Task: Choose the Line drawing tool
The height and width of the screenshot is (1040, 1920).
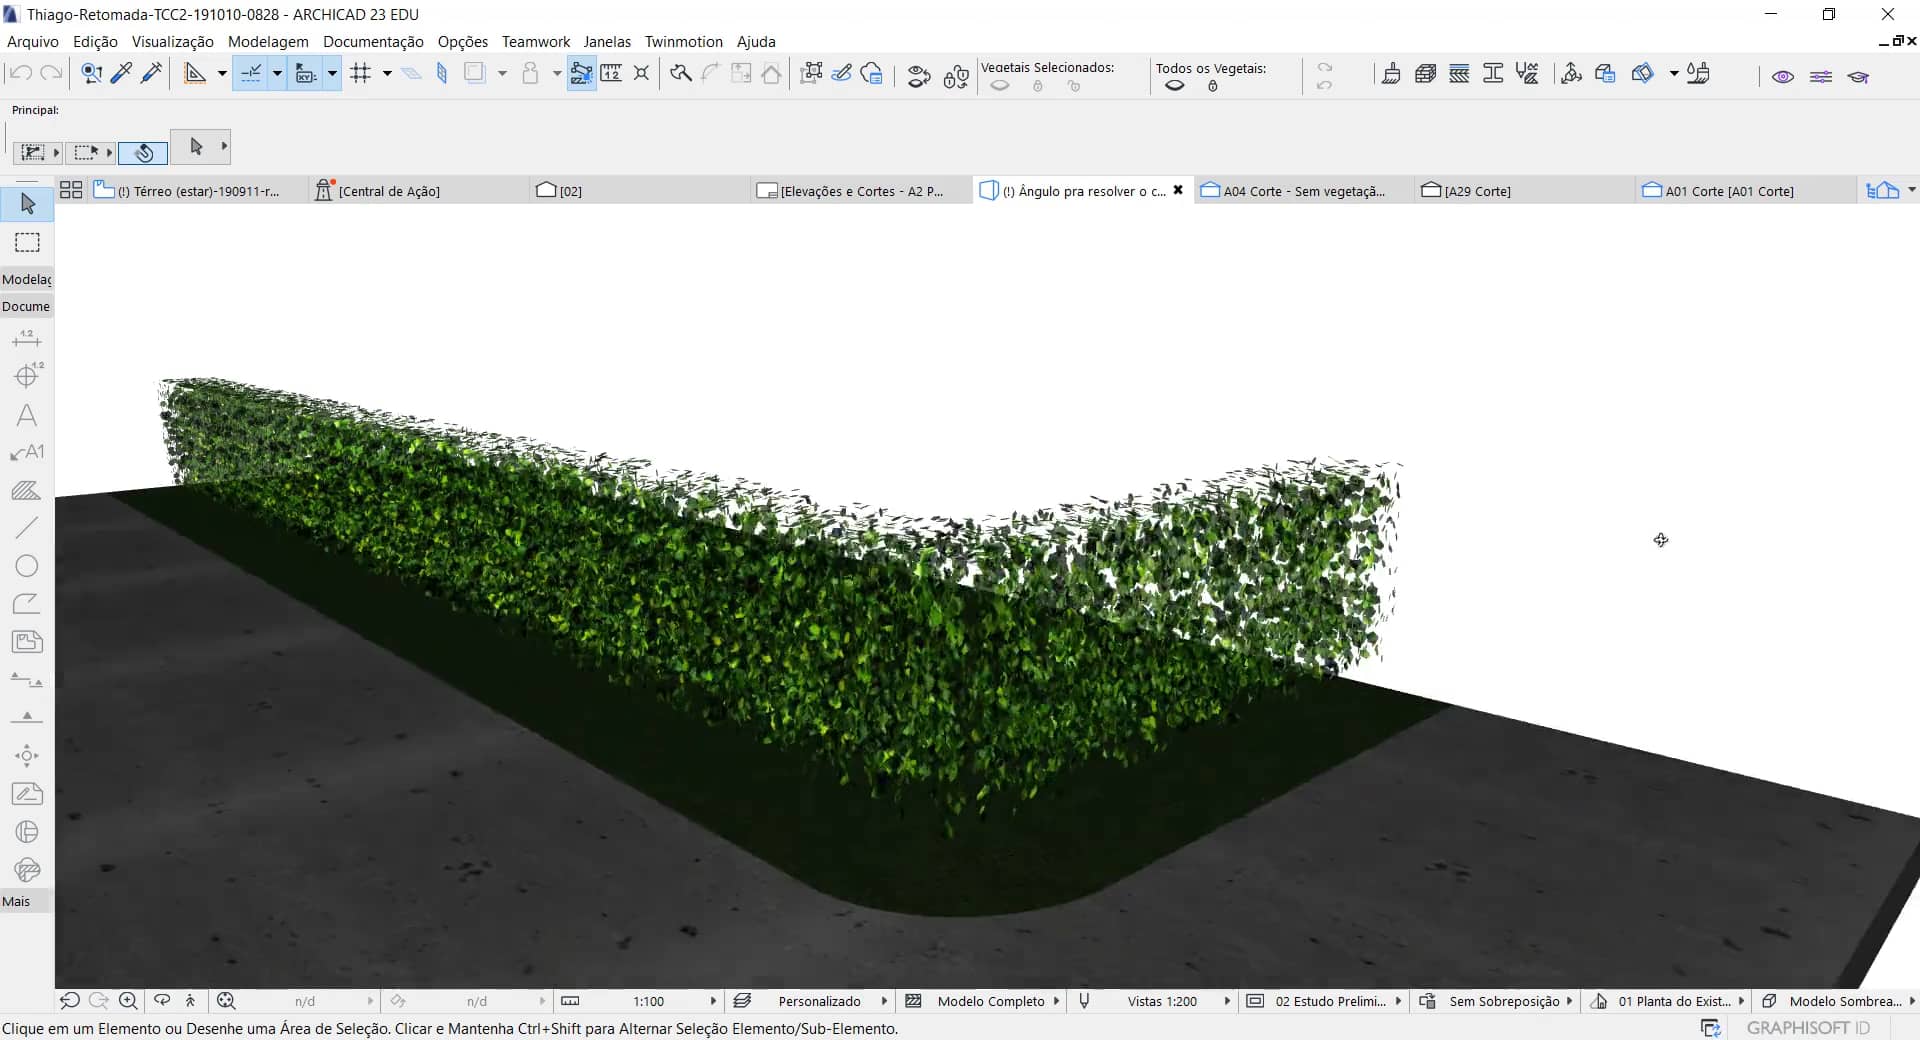Action: [x=27, y=528]
